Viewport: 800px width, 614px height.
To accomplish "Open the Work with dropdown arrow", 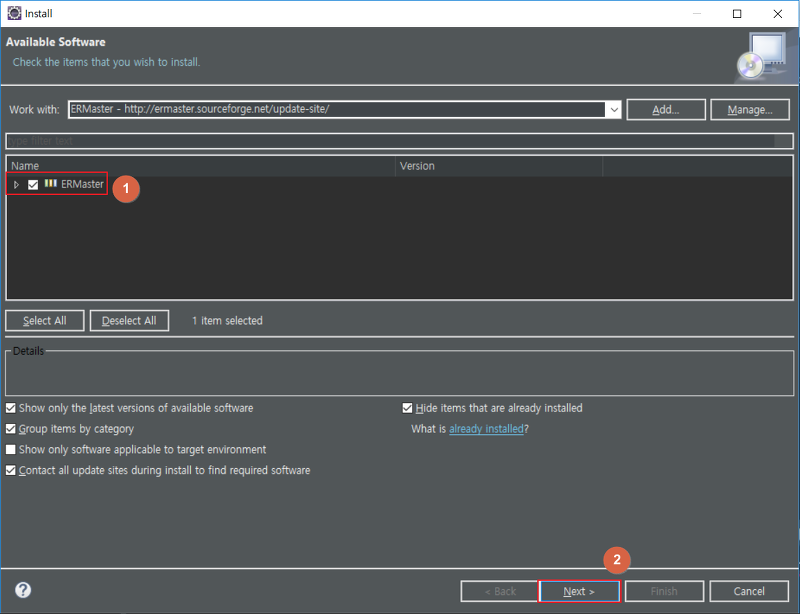I will pyautogui.click(x=614, y=109).
